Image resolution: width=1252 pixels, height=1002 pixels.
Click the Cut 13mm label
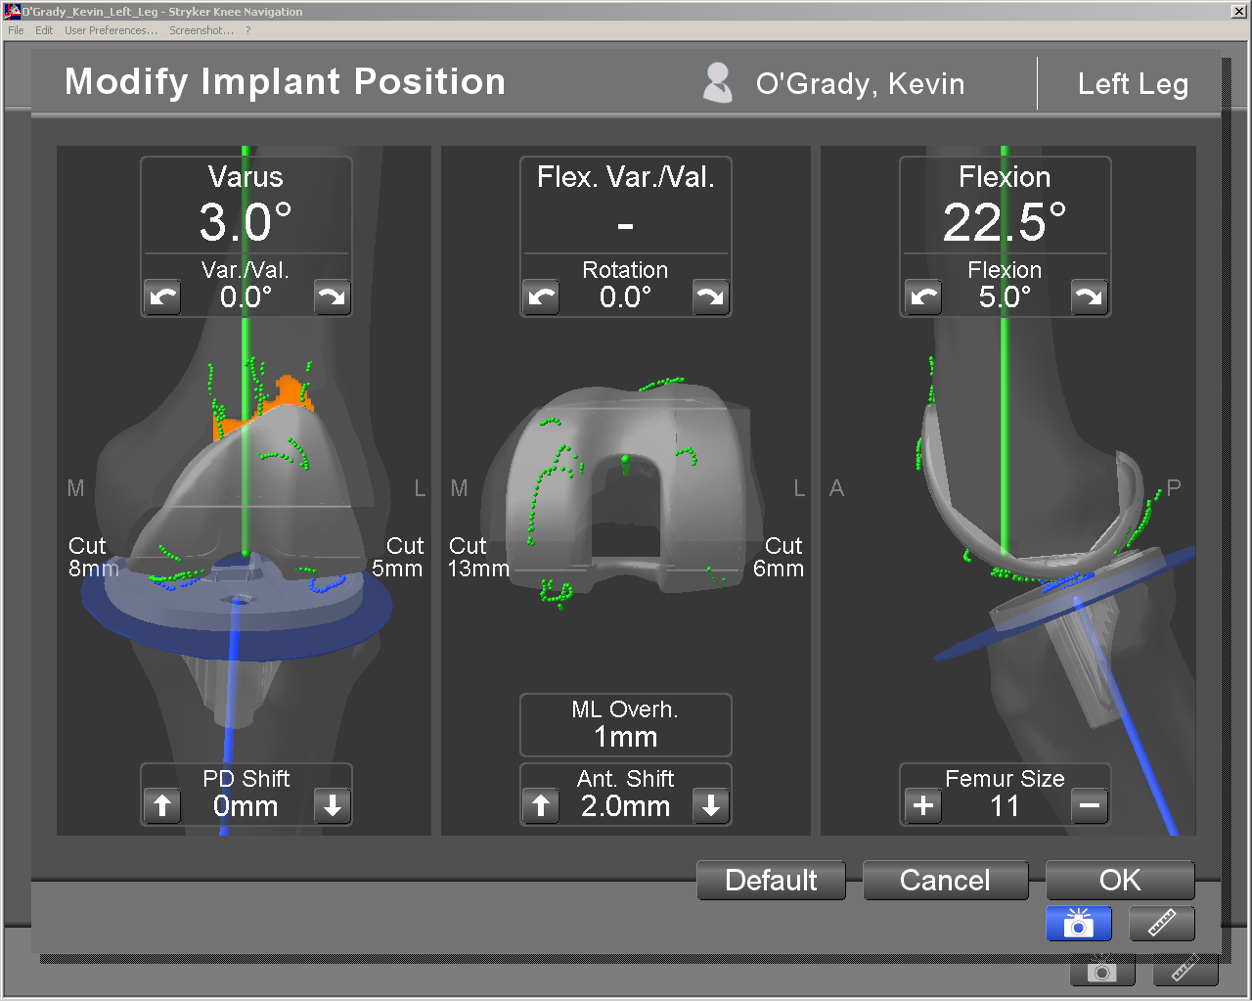(479, 557)
